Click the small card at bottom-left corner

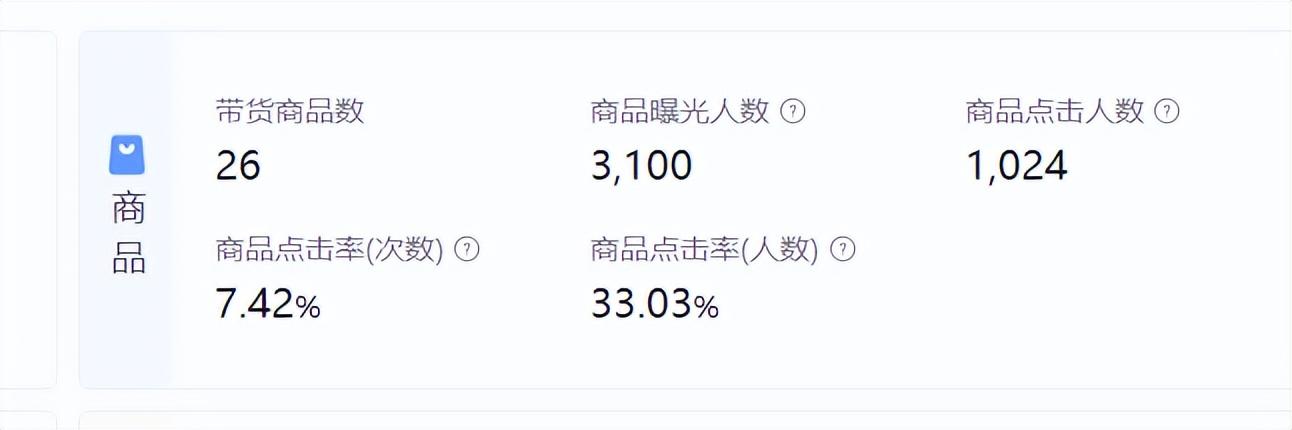[x=28, y=420]
